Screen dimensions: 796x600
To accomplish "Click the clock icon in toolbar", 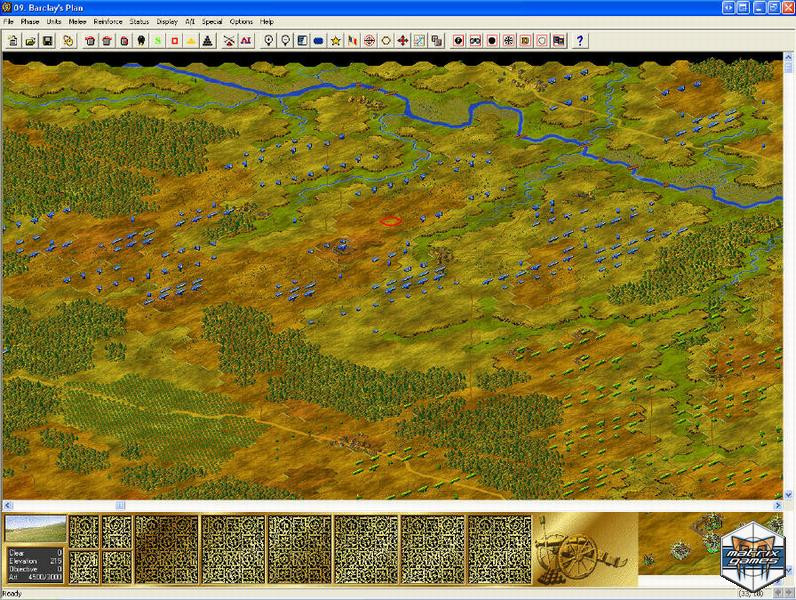I will point(68,41).
